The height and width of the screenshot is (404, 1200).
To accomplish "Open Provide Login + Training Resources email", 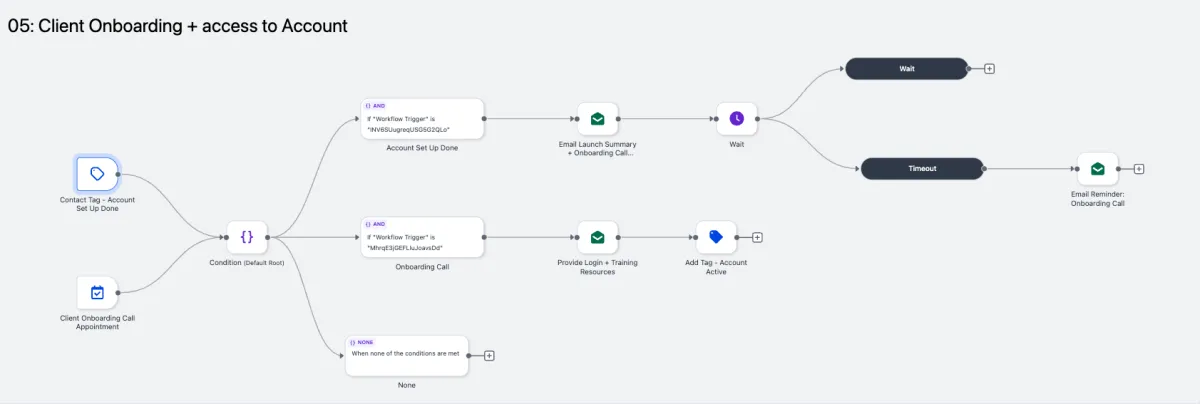I will [x=597, y=237].
